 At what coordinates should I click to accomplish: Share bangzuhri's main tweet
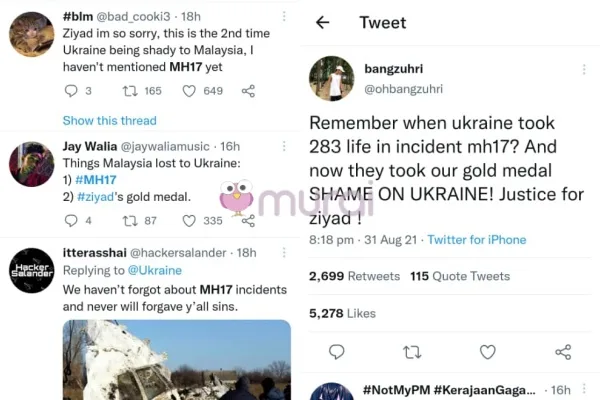pyautogui.click(x=563, y=352)
